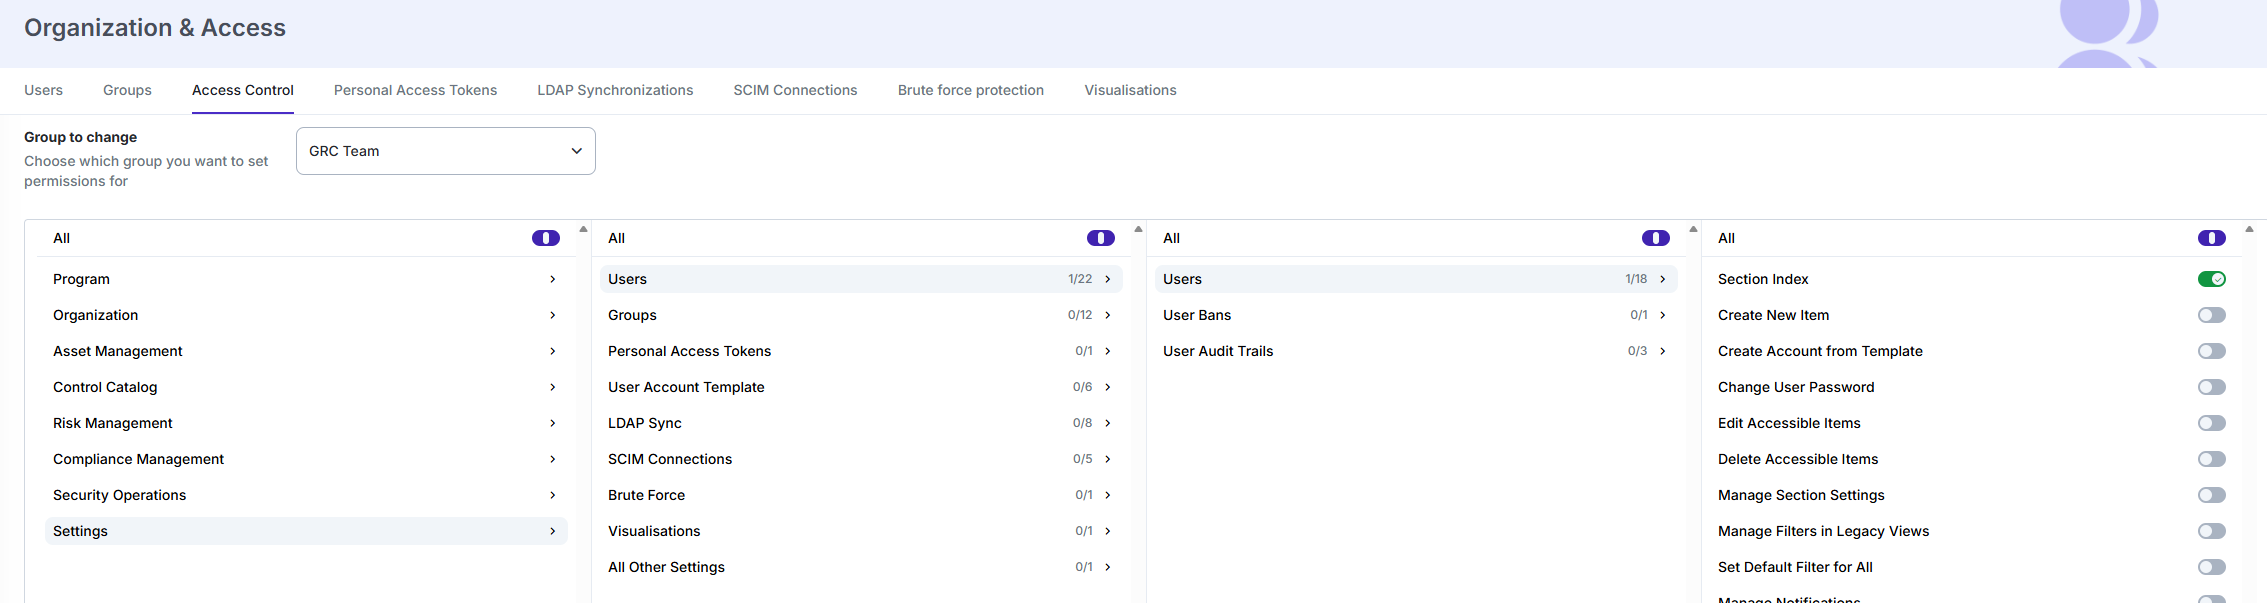2267x603 pixels.
Task: Expand the Program category chevron
Action: 553,279
